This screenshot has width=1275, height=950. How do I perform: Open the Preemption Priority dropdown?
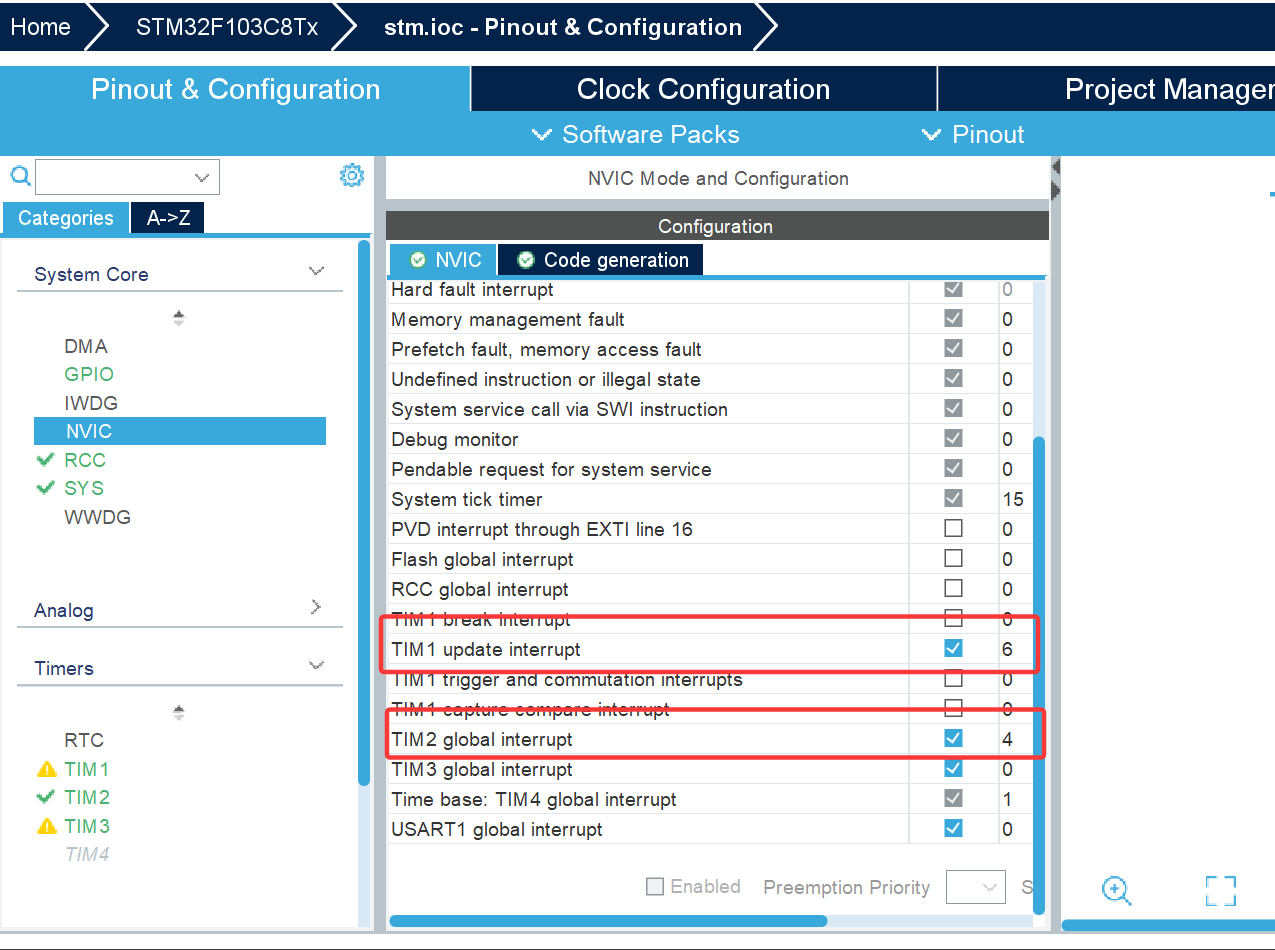975,887
